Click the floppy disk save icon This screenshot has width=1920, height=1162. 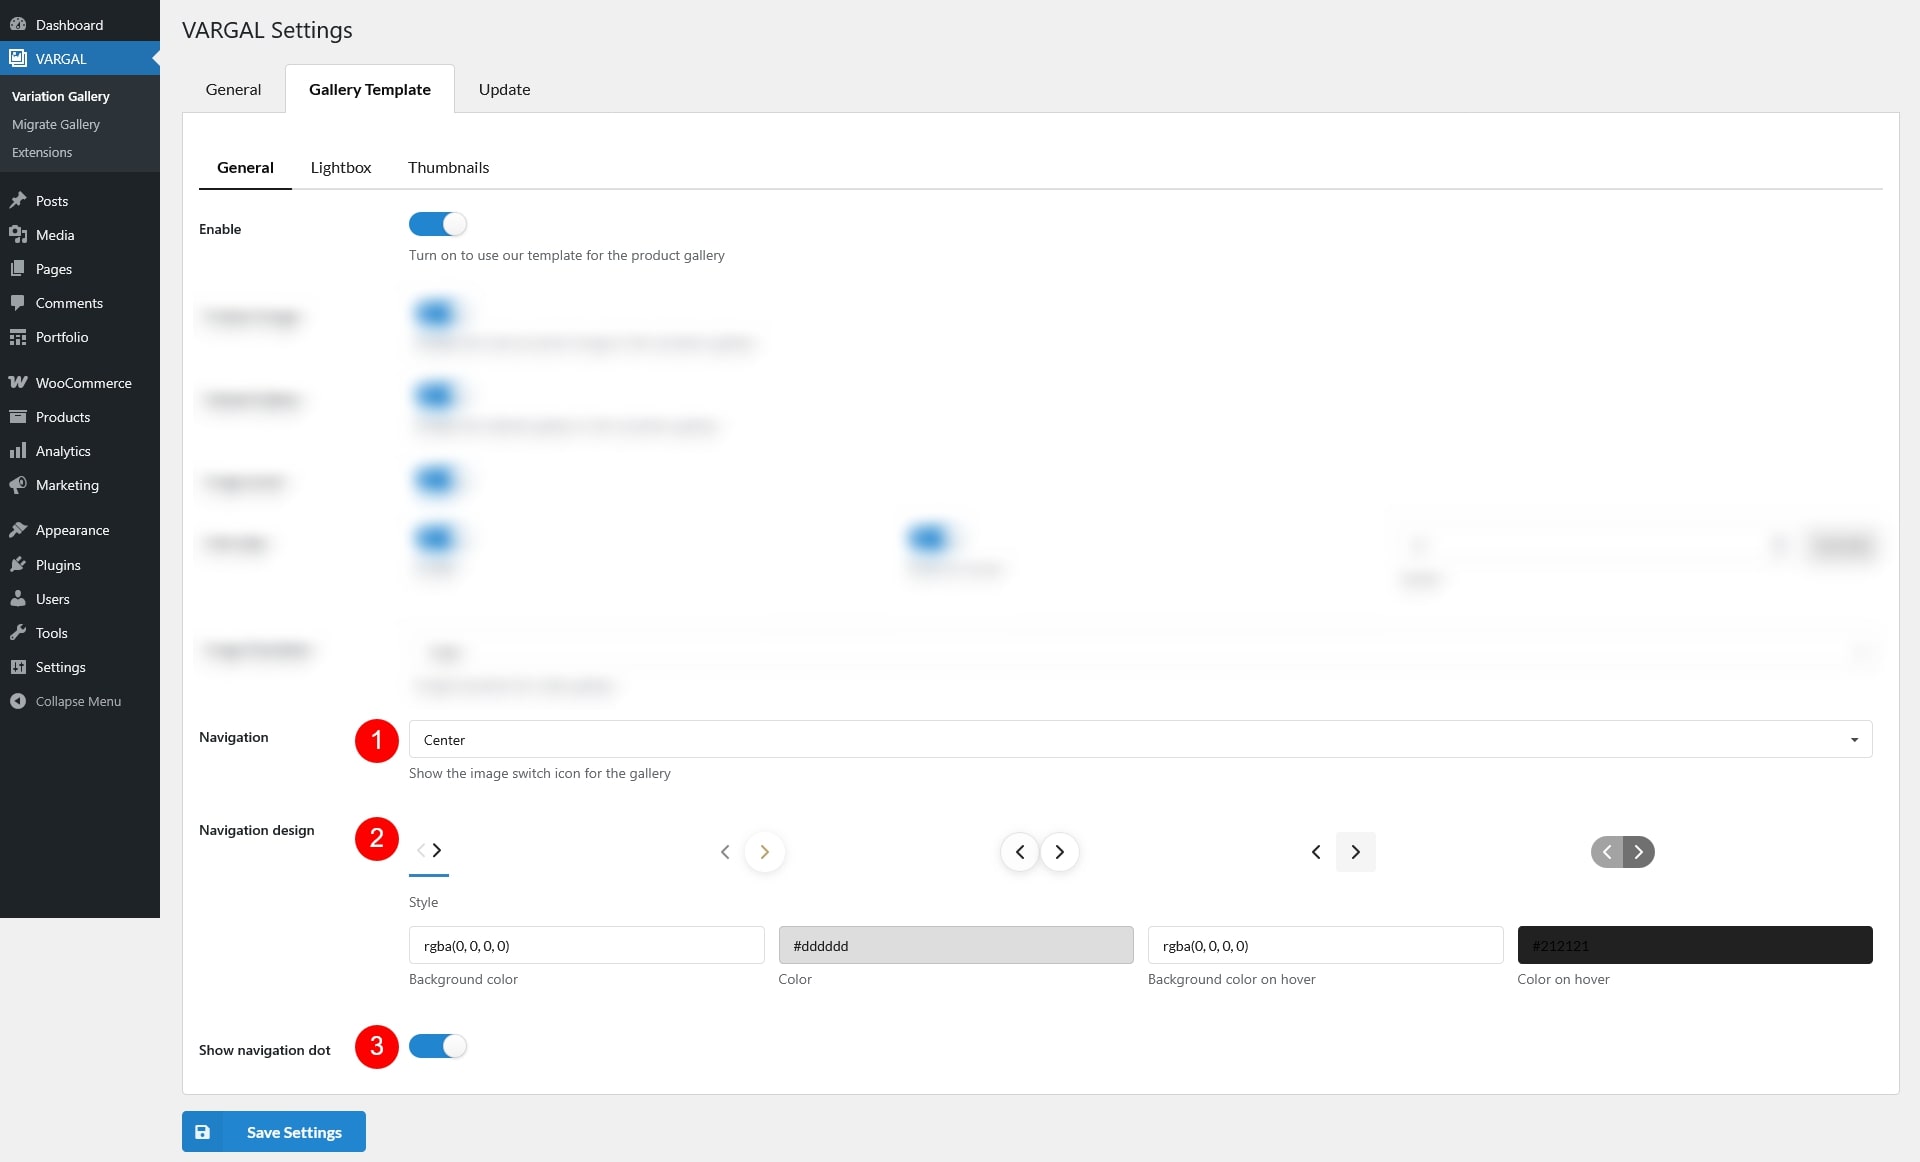click(202, 1132)
